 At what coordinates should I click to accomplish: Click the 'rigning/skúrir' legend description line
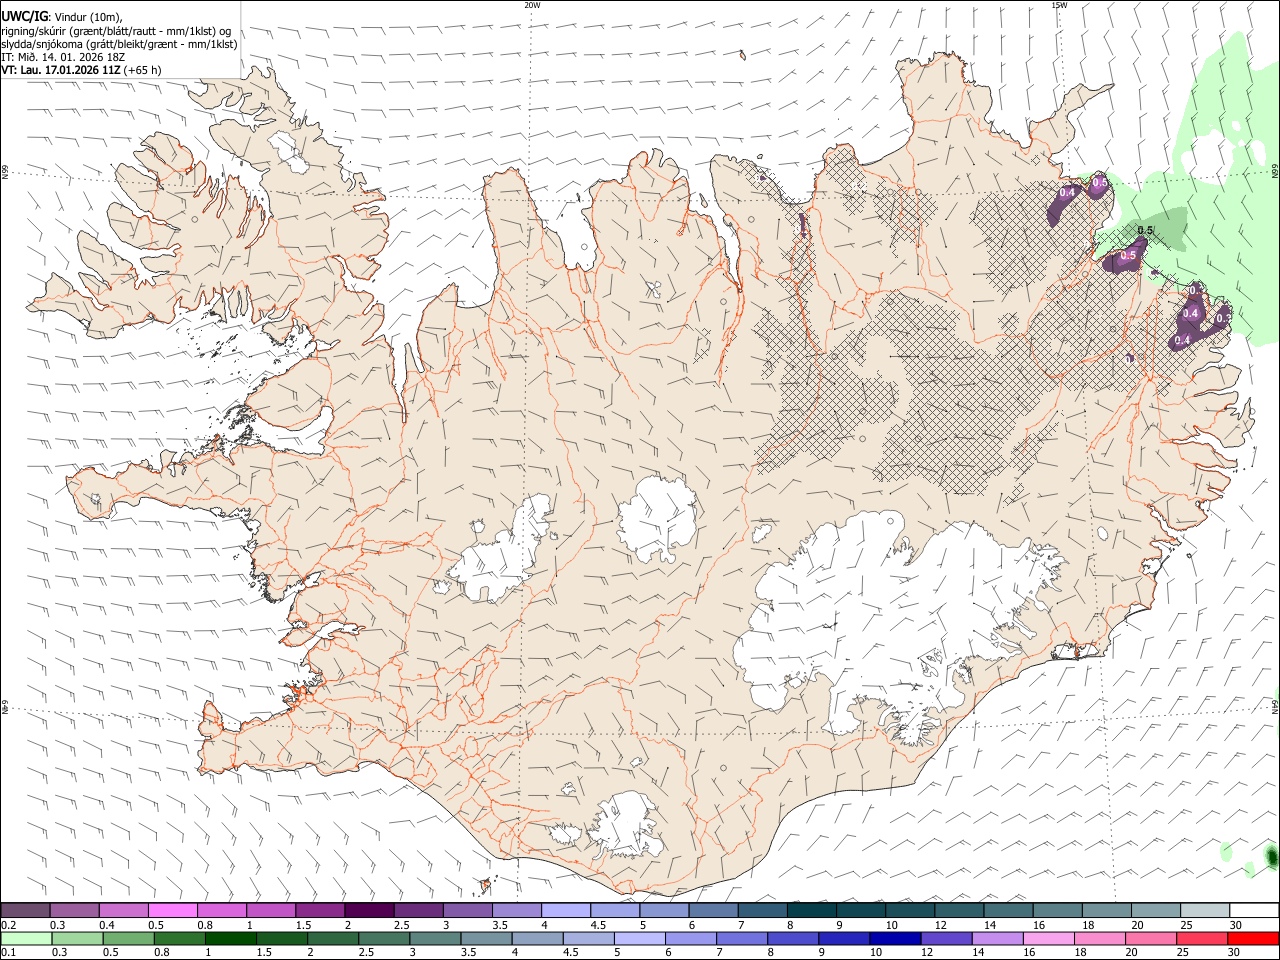click(x=118, y=30)
